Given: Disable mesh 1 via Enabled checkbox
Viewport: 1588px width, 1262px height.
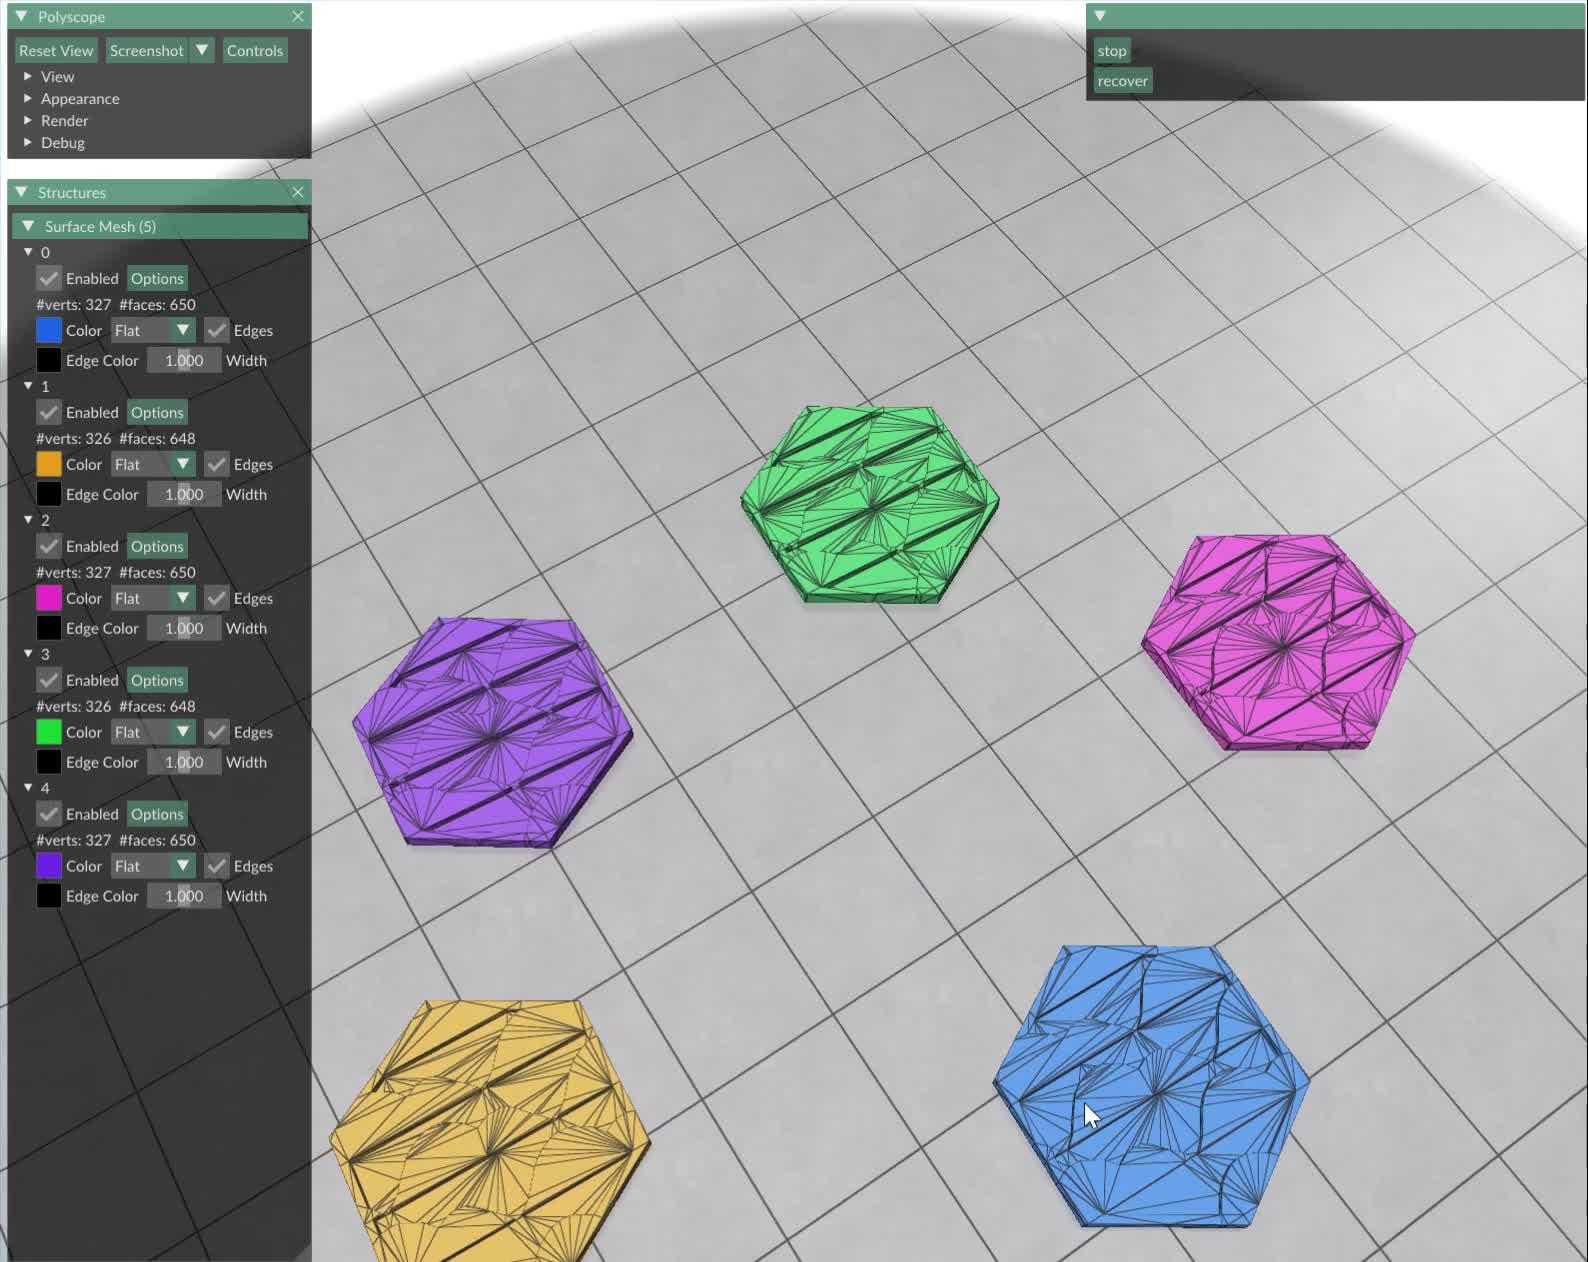Looking at the screenshot, I should click(x=48, y=412).
